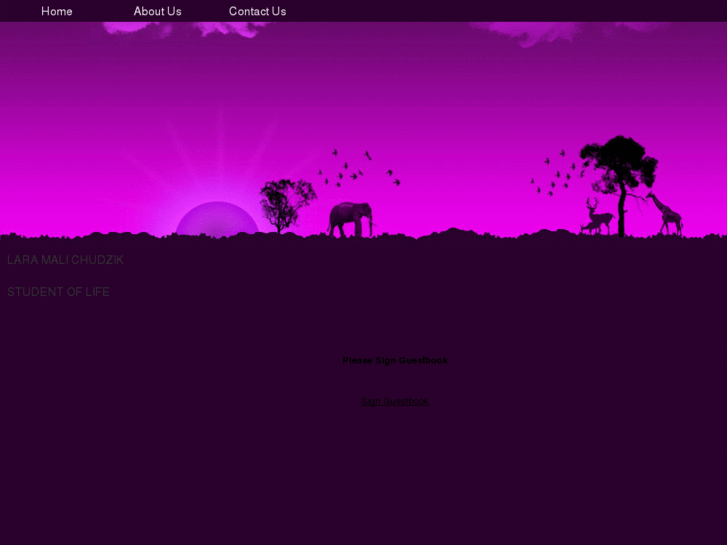Select the LARA MALI CHUDZIK heading text

[65, 260]
